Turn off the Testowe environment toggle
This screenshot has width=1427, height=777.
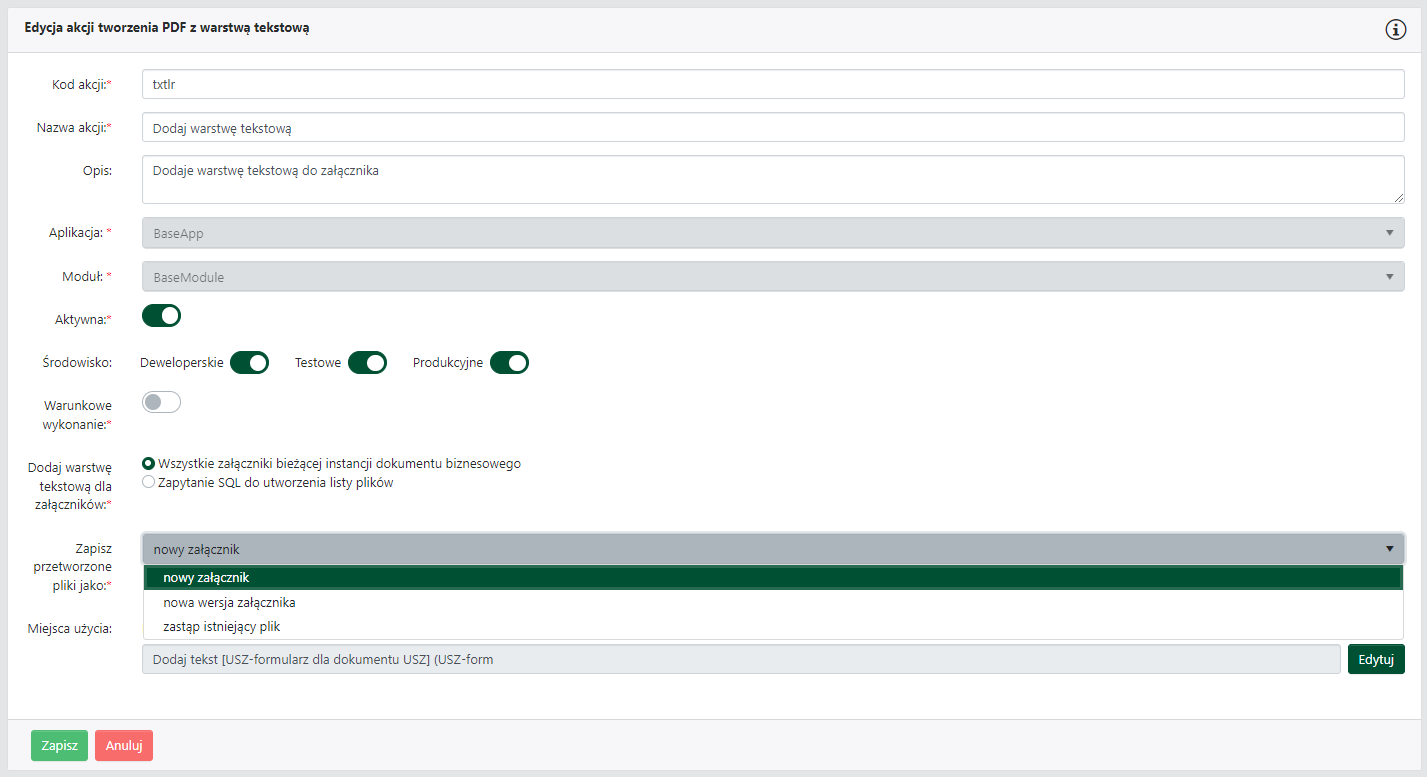(367, 363)
